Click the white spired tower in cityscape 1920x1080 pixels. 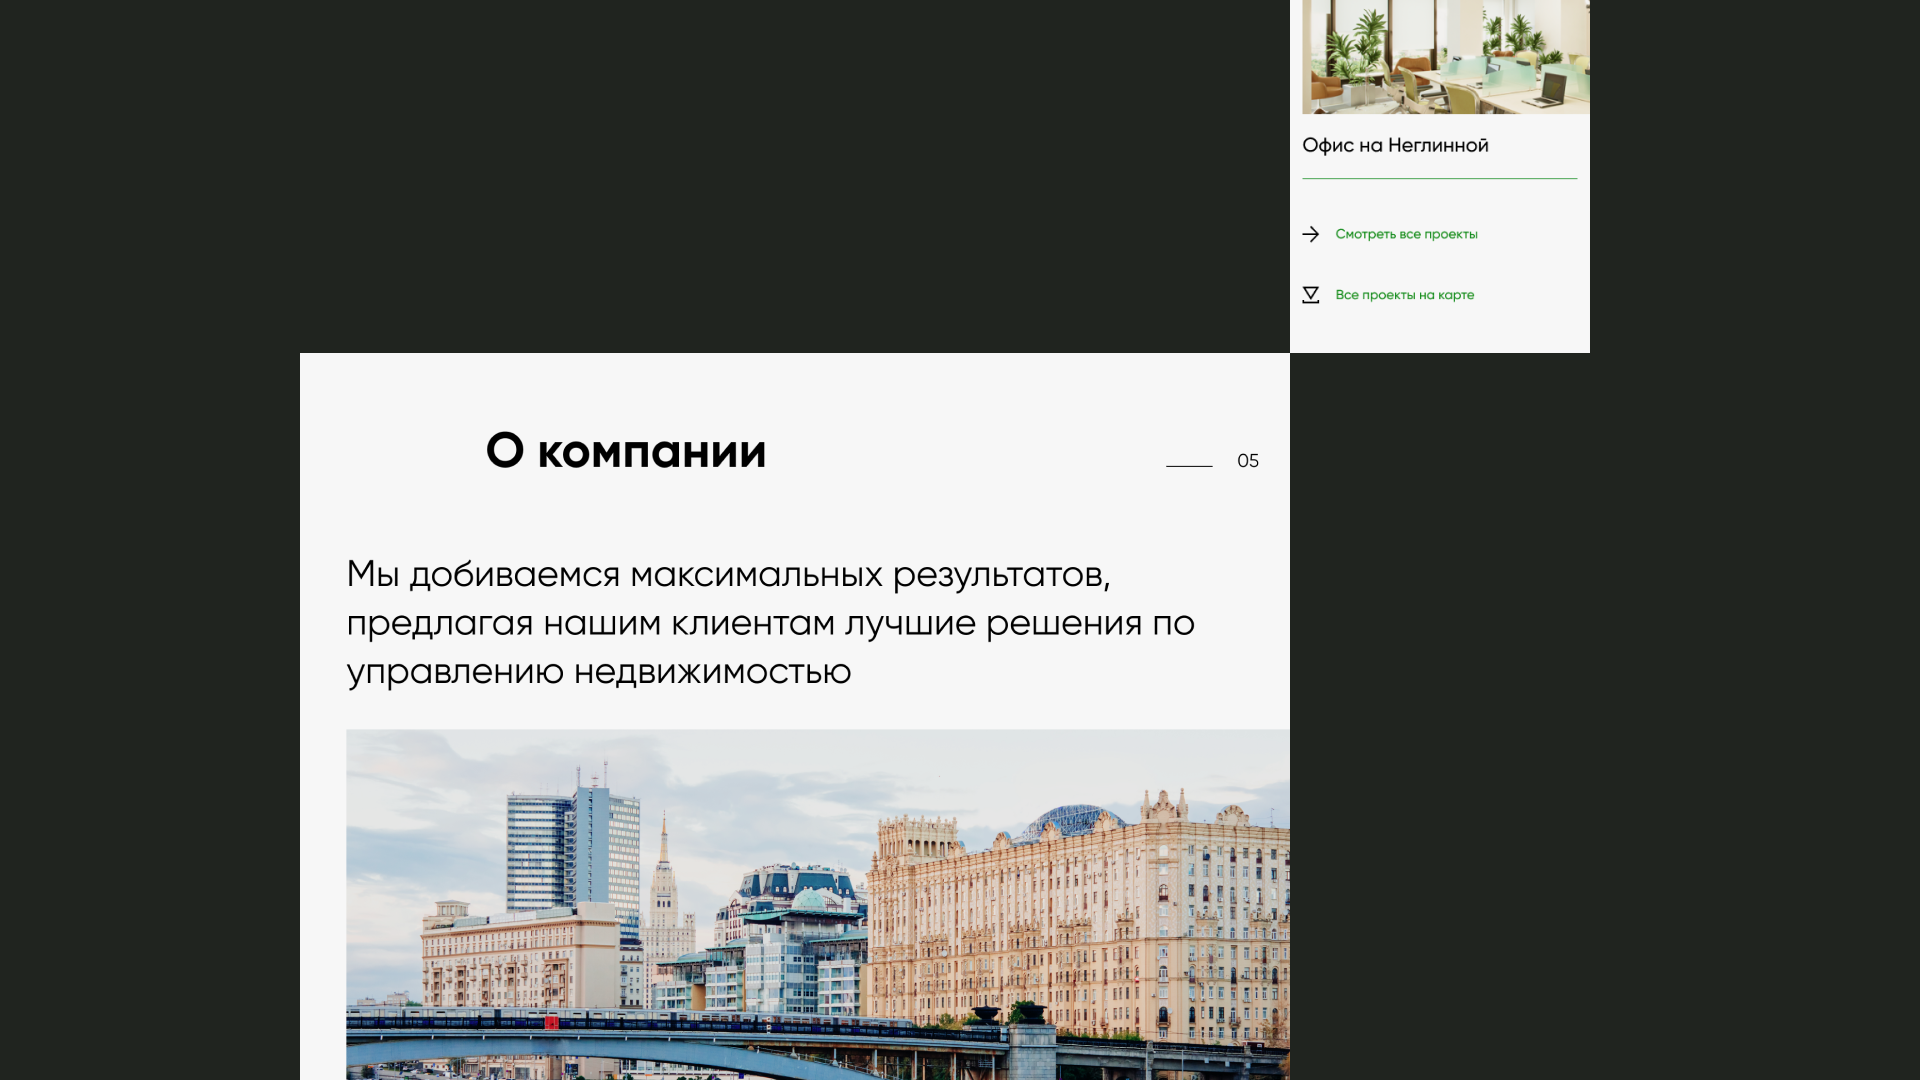point(664,890)
